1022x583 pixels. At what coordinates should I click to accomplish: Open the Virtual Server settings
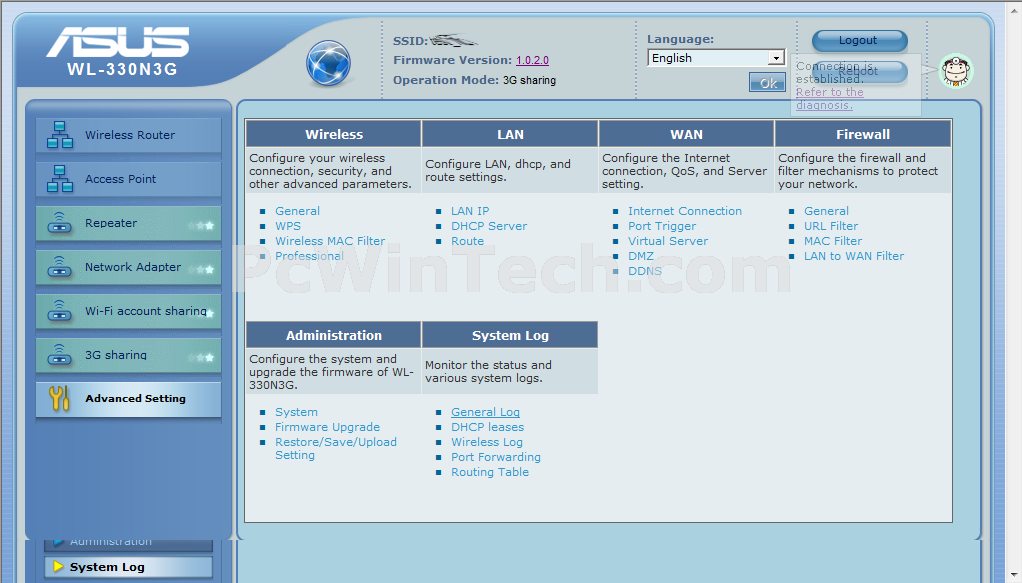pos(668,241)
